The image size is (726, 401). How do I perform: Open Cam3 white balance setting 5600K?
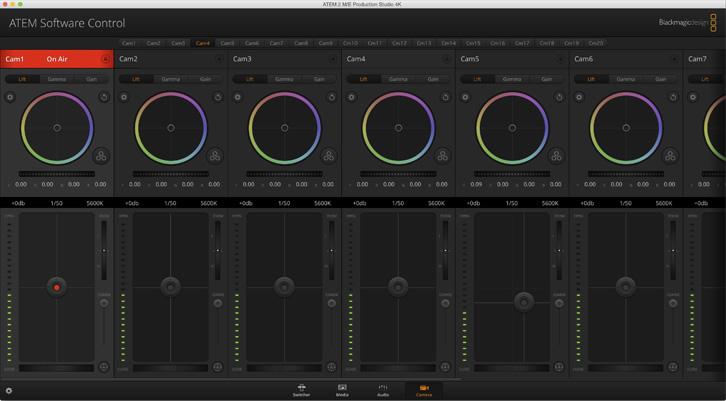322,203
